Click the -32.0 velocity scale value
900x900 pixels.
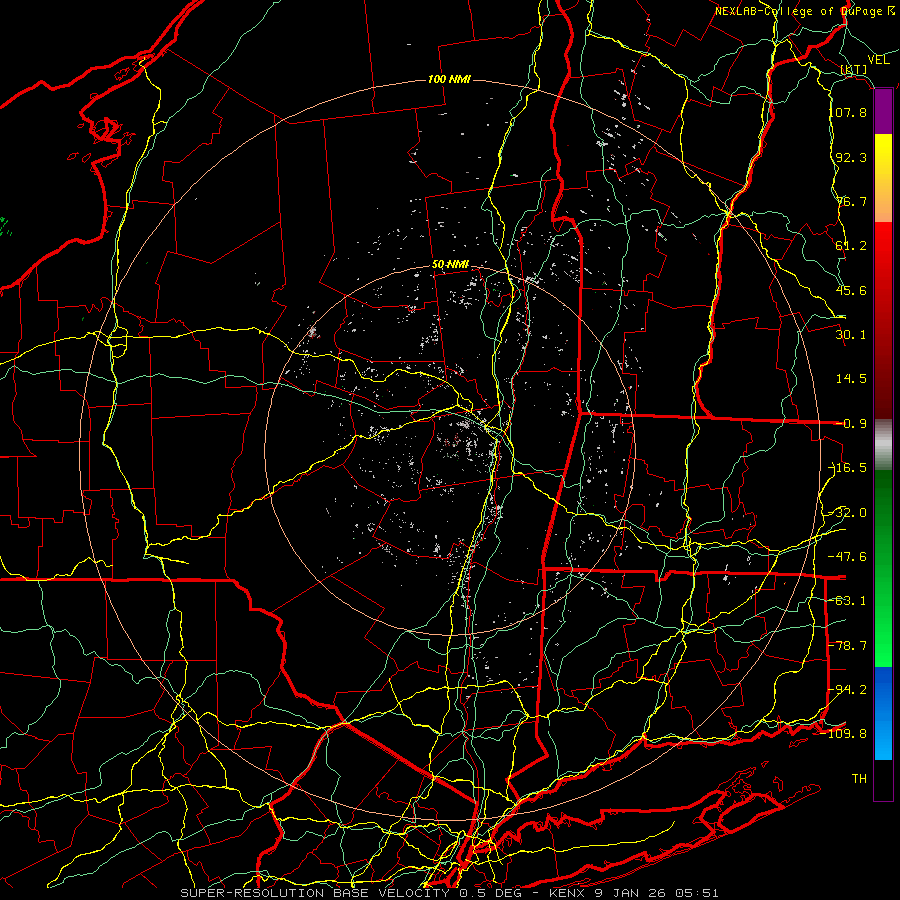[x=848, y=513]
